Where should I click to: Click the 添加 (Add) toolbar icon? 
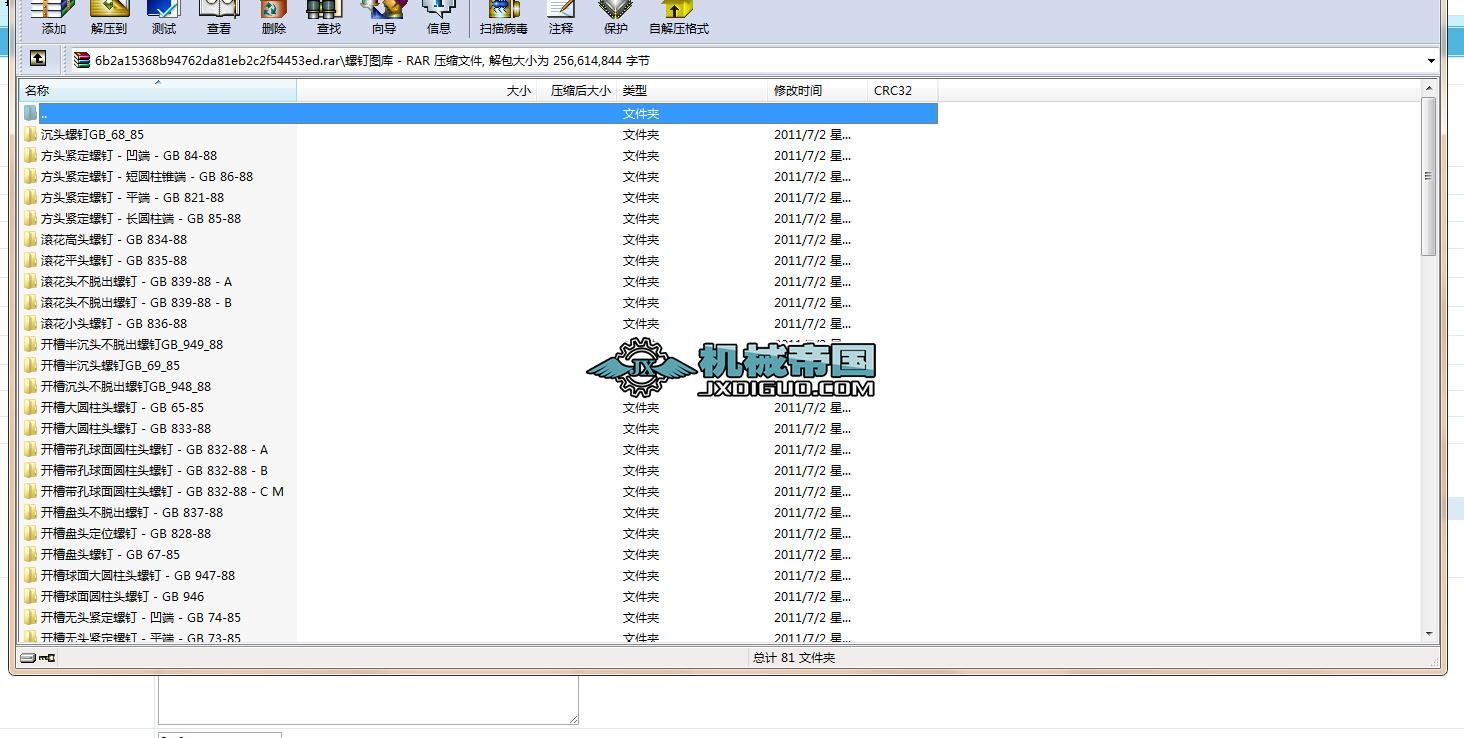51,18
